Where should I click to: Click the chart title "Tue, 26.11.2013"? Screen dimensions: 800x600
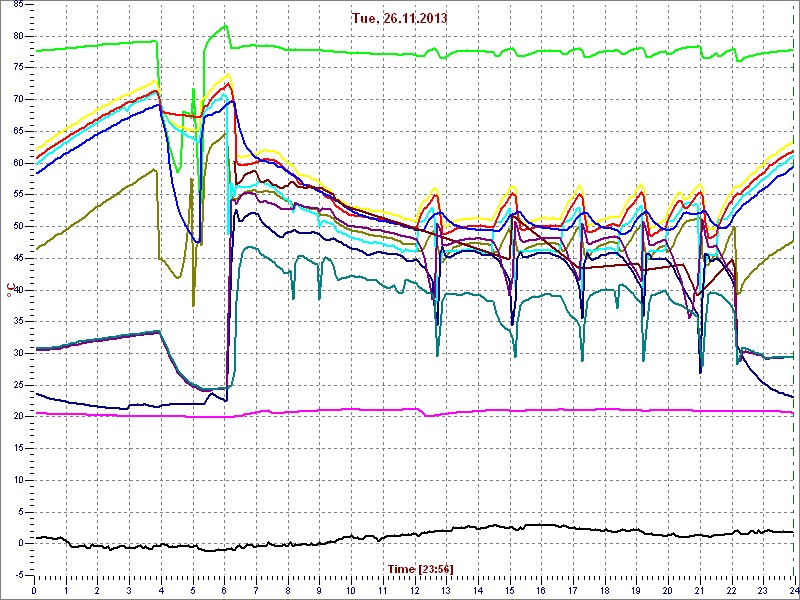[399, 18]
